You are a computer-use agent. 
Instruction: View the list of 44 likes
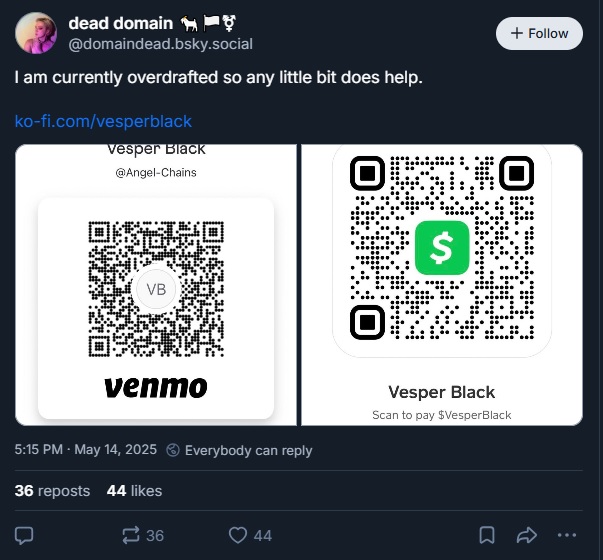[x=134, y=491]
